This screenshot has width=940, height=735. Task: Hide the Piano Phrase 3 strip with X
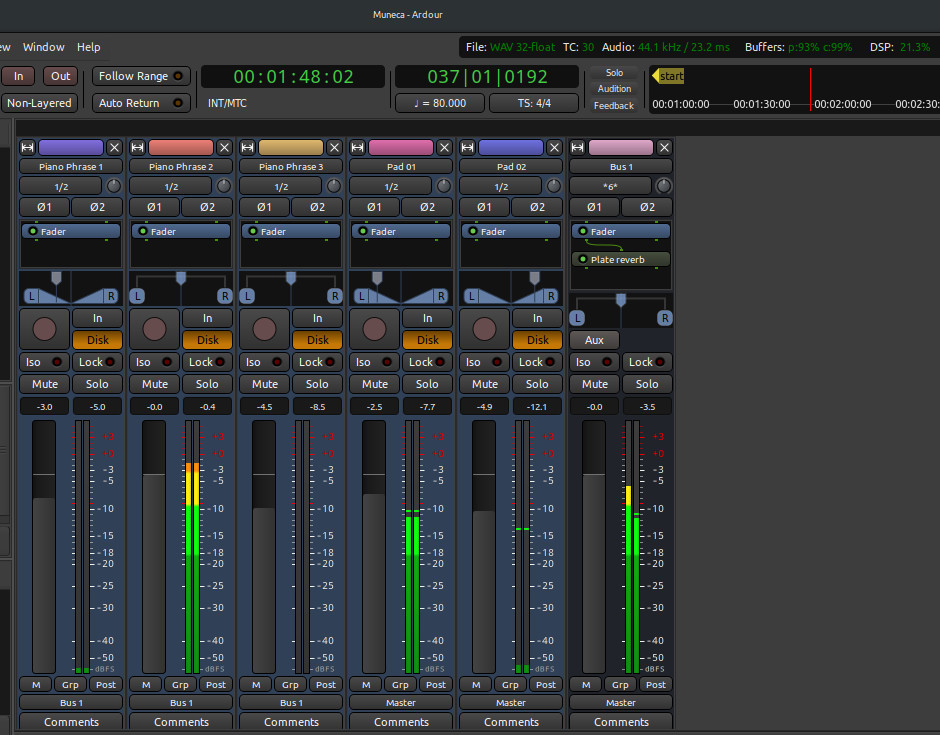(x=334, y=147)
